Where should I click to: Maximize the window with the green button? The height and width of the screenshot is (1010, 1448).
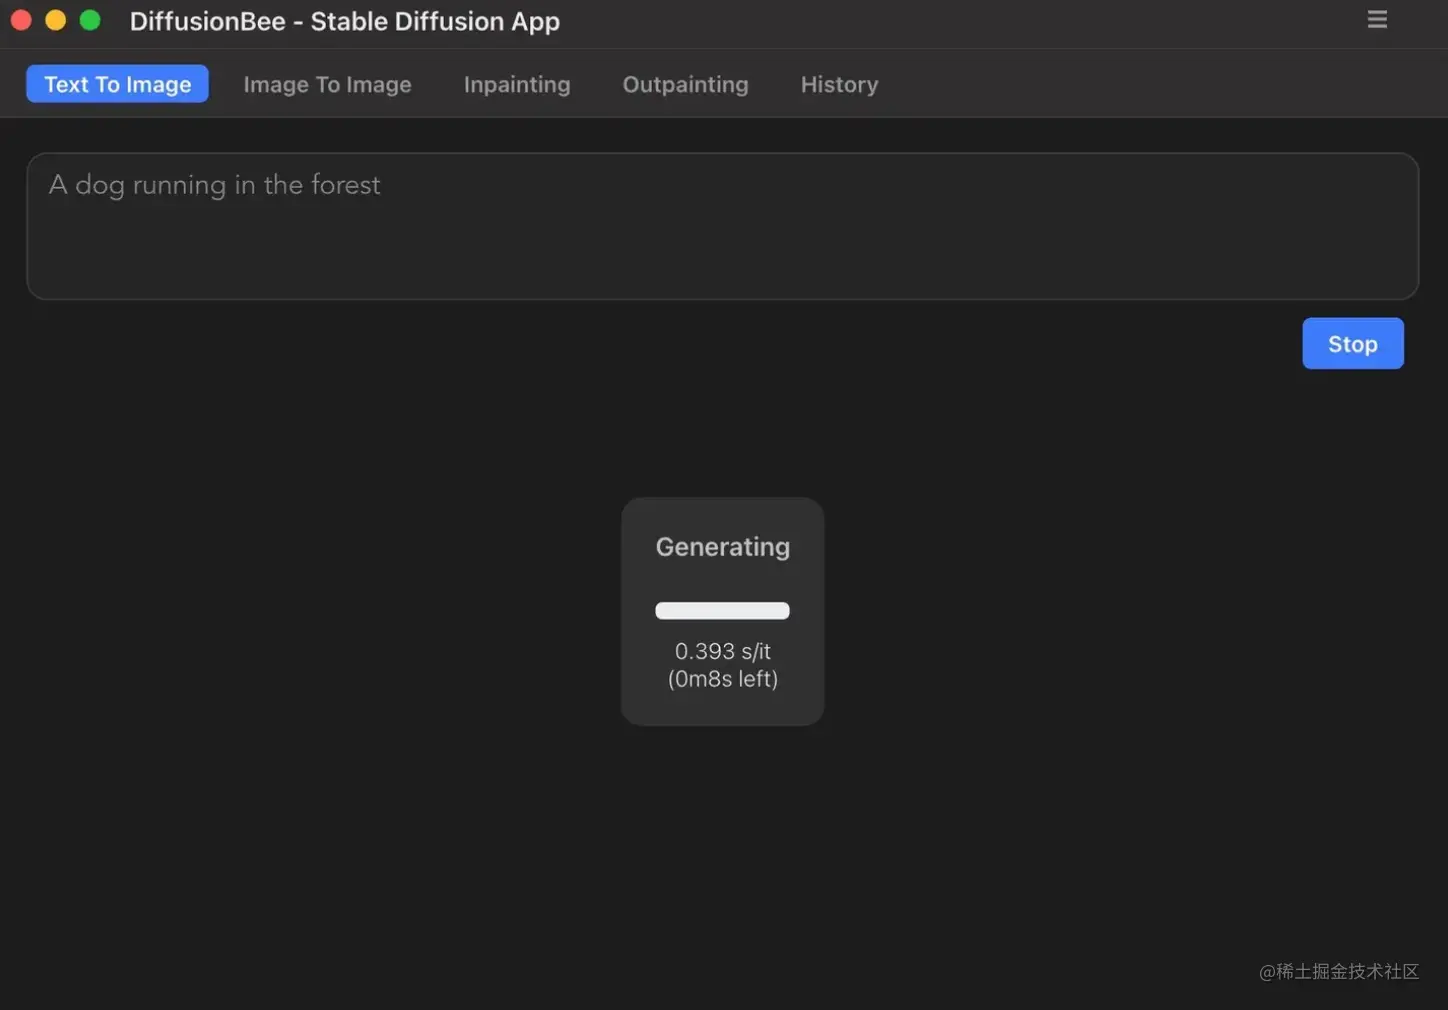(x=90, y=20)
